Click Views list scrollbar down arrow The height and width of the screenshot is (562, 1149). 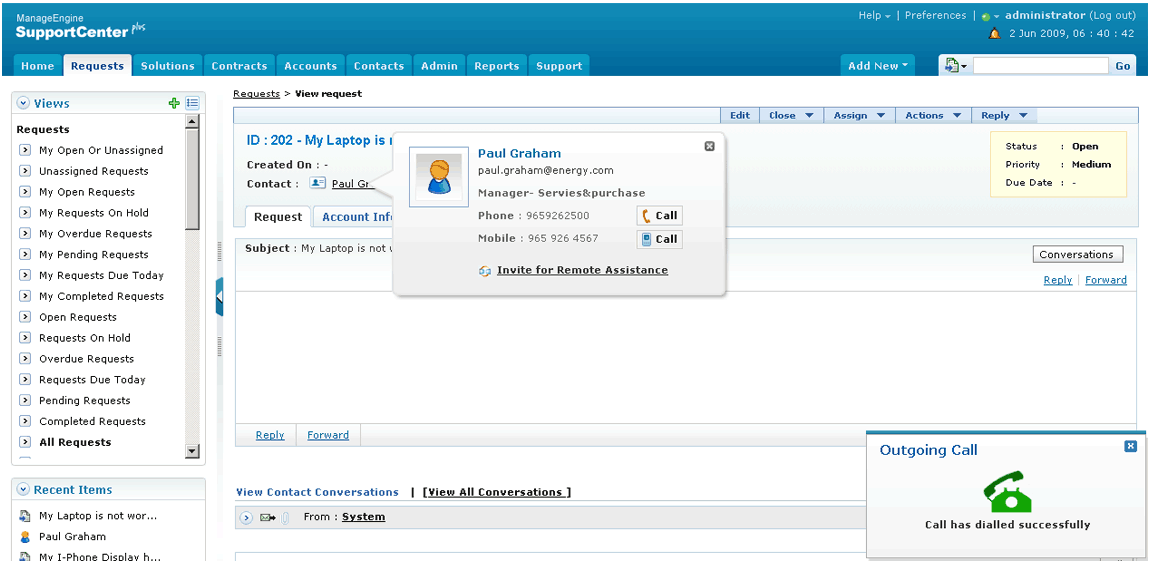192,451
